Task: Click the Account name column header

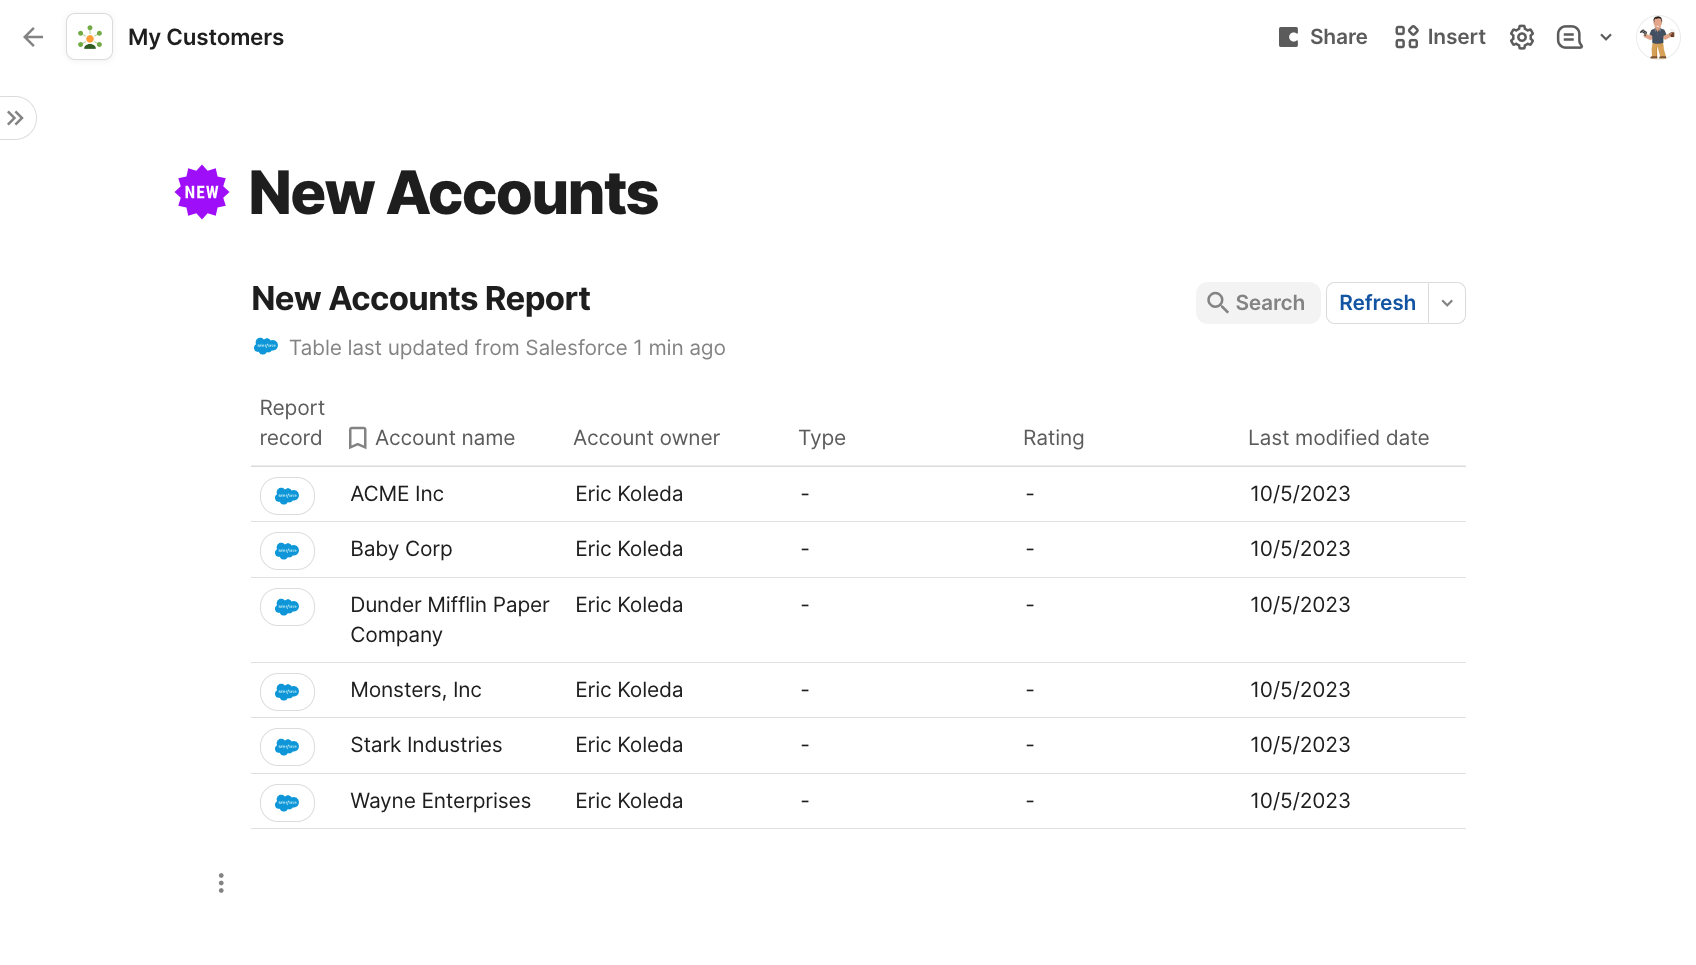Action: pyautogui.click(x=445, y=438)
